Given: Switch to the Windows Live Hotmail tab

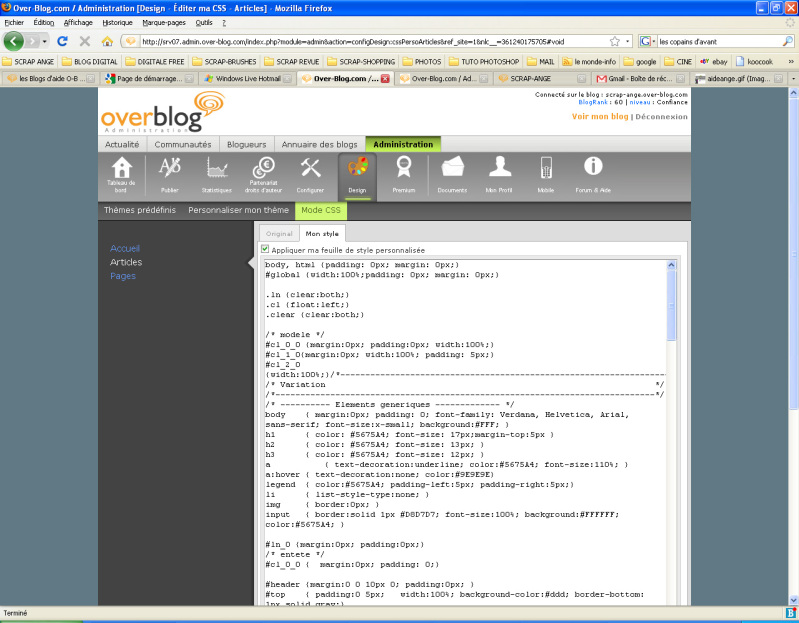Looking at the screenshot, I should pos(248,78).
